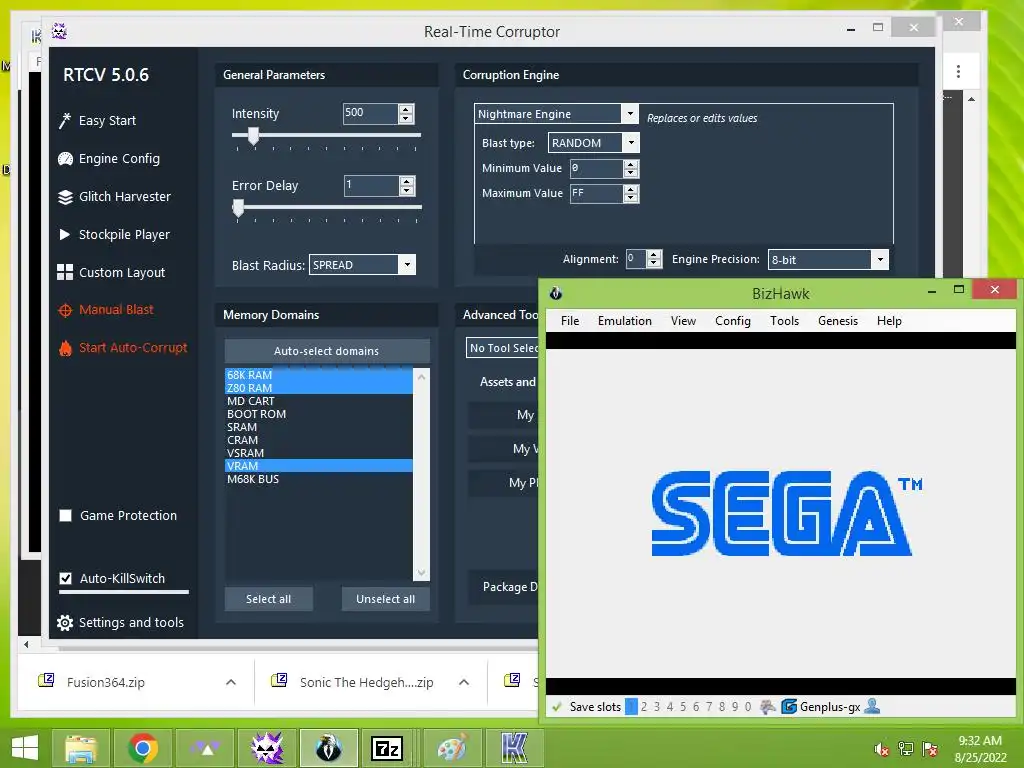Open BizHawk Help menu
1024x768 pixels.
[889, 321]
